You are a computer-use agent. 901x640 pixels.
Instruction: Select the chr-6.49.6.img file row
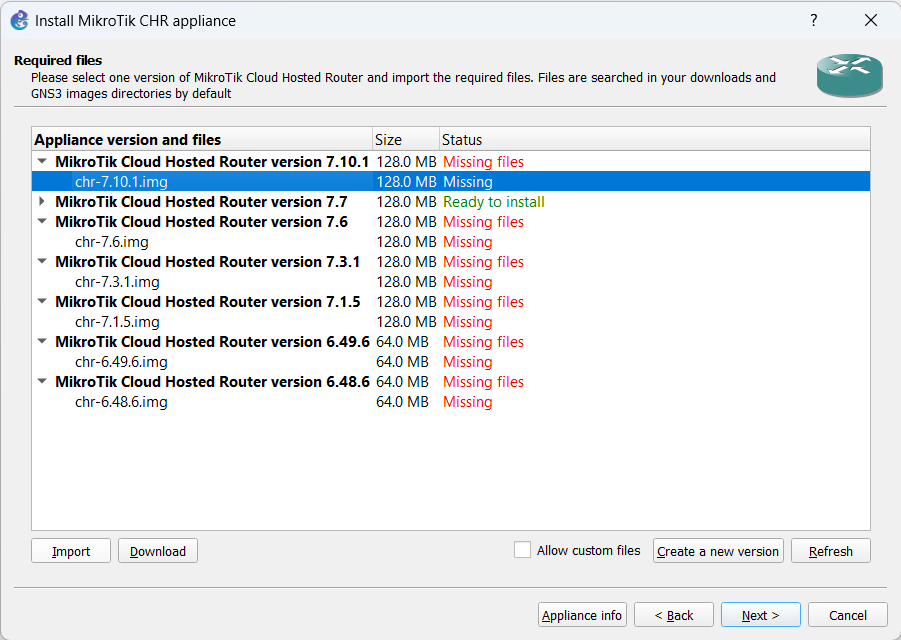(451, 362)
